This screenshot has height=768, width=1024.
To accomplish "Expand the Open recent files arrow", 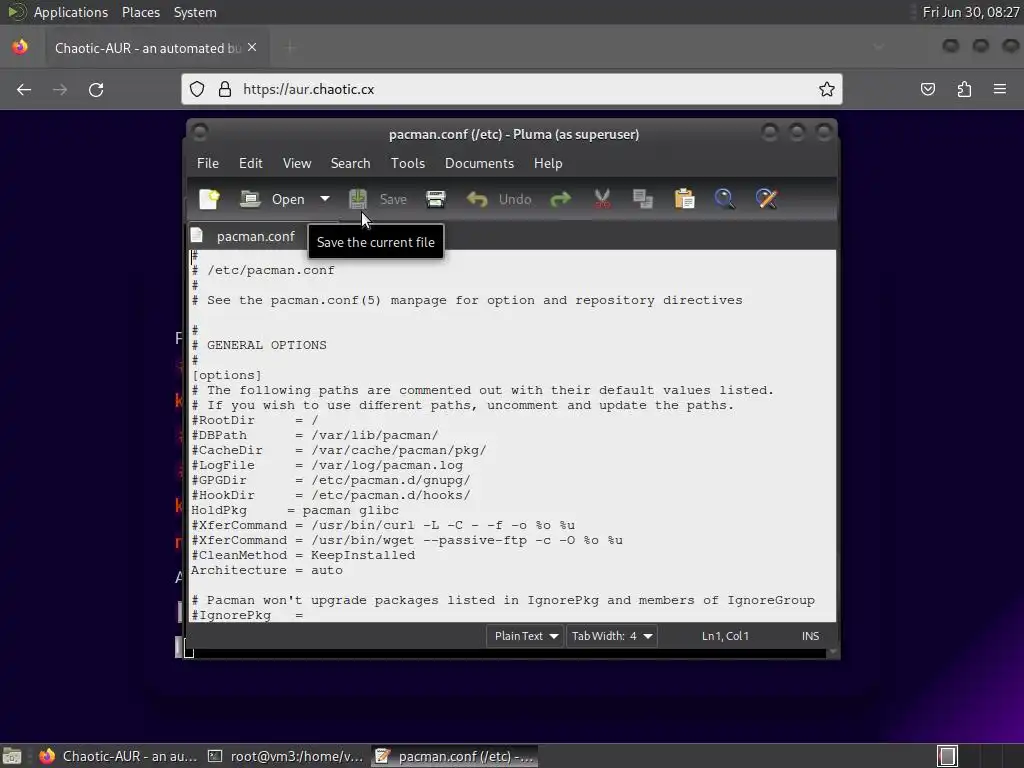I will coord(325,199).
